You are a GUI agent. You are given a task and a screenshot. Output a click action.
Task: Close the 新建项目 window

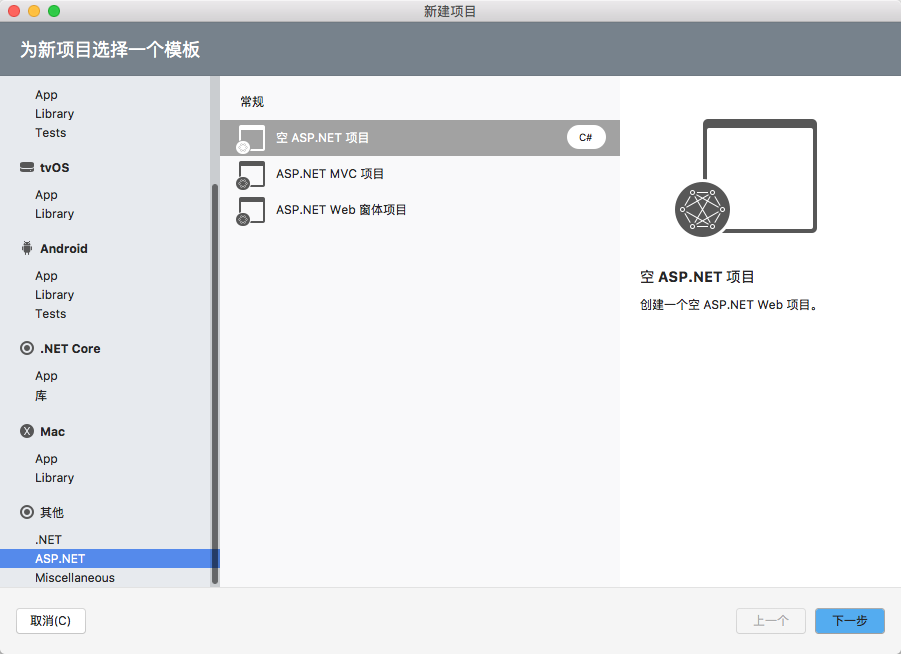tap(14, 11)
